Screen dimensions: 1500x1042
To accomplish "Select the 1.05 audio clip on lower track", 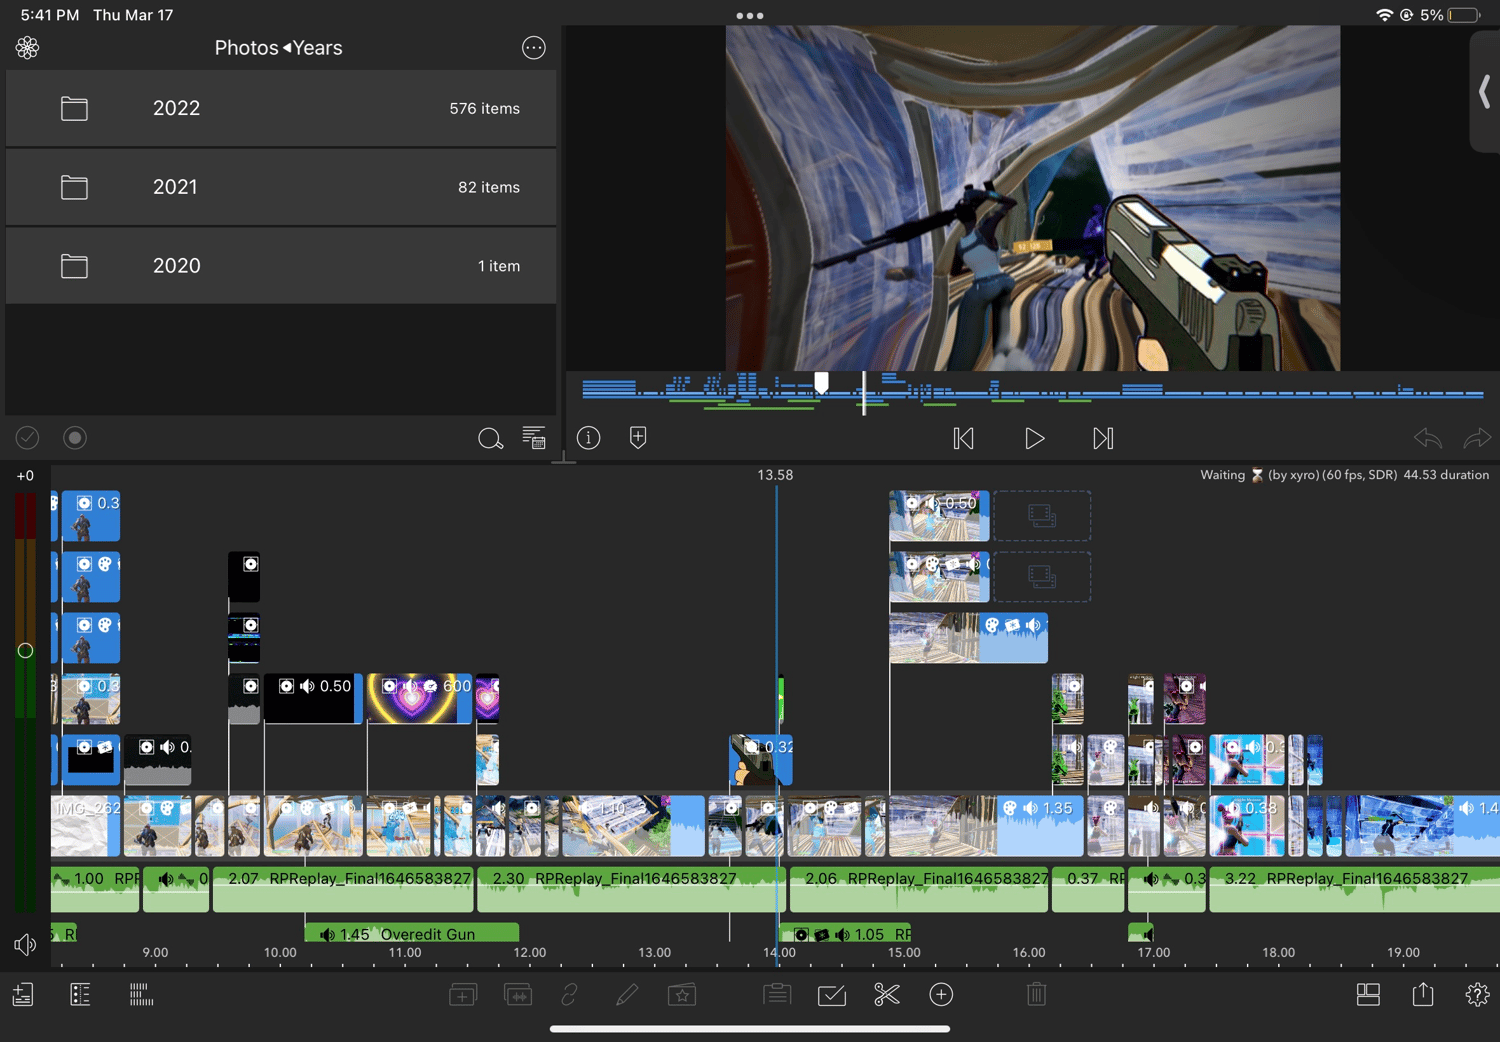I will [846, 934].
